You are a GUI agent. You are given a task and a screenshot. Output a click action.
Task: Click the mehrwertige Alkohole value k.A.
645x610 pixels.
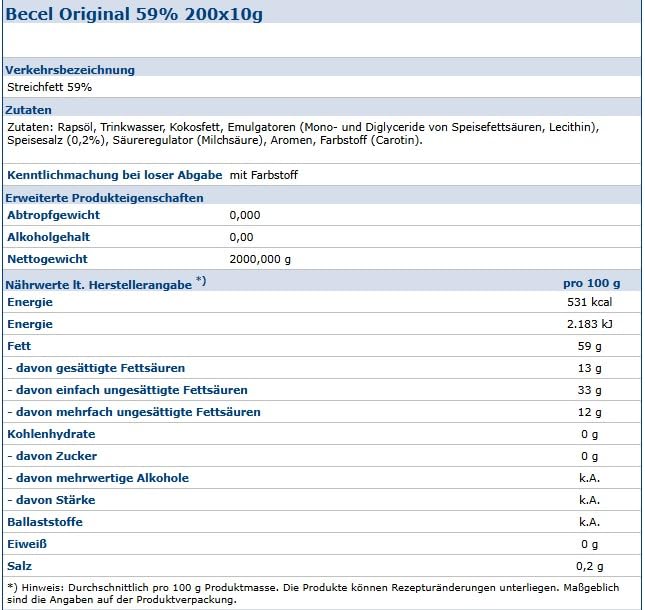tap(589, 478)
